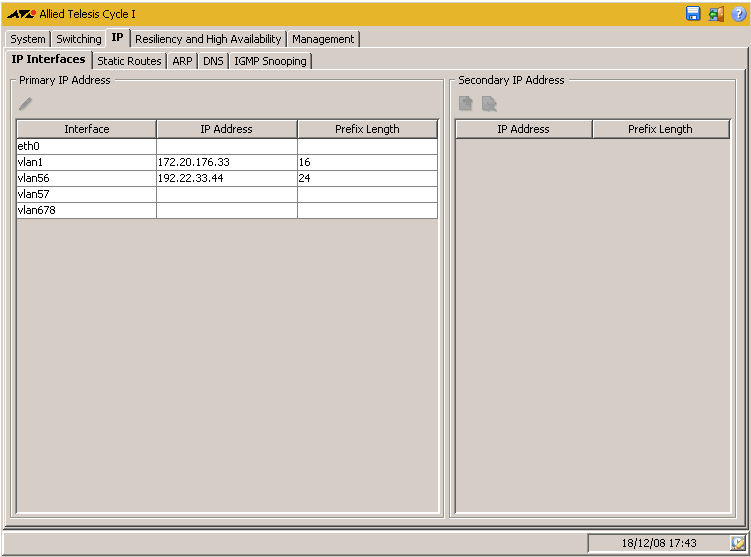Click secondary table Prefix Length column header
The image size is (751, 557).
[660, 129]
